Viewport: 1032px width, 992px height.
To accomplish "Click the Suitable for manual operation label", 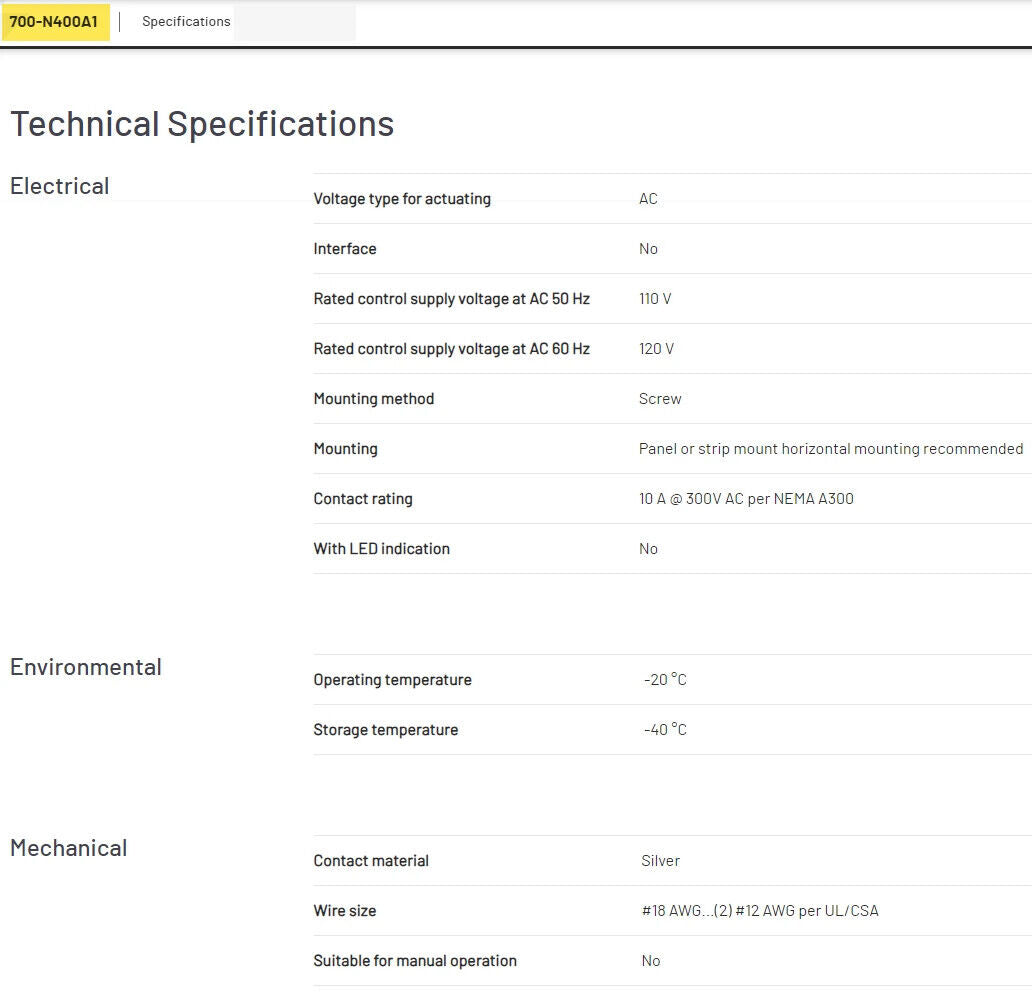I will tap(415, 961).
